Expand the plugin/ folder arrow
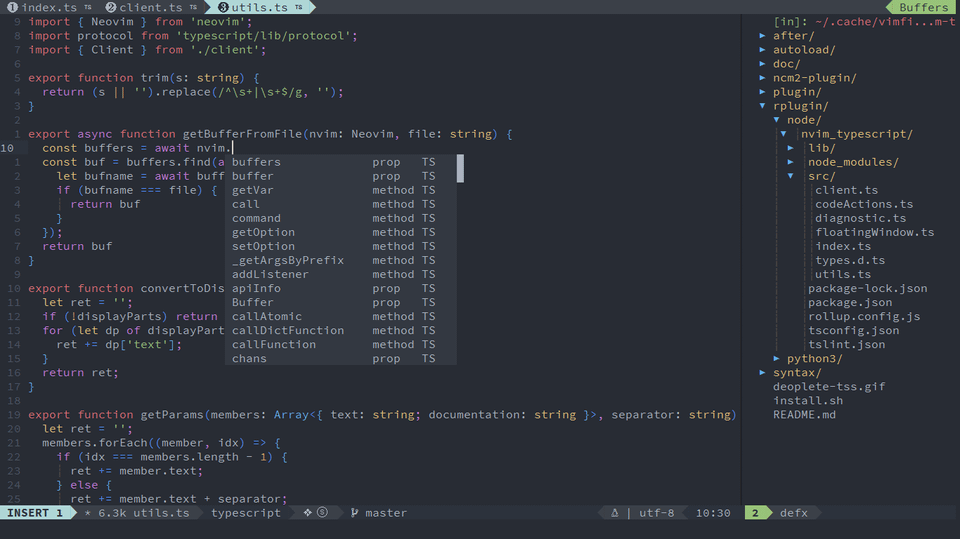Screen dimensions: 960x539 (x=762, y=92)
